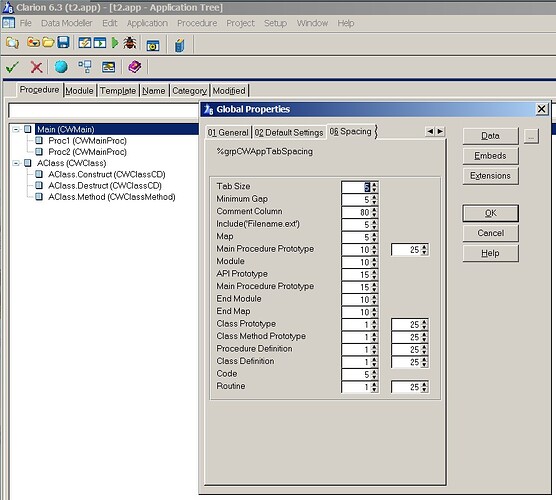The image size is (556, 500).
Task: Run the application with green arrow
Action: click(x=115, y=43)
